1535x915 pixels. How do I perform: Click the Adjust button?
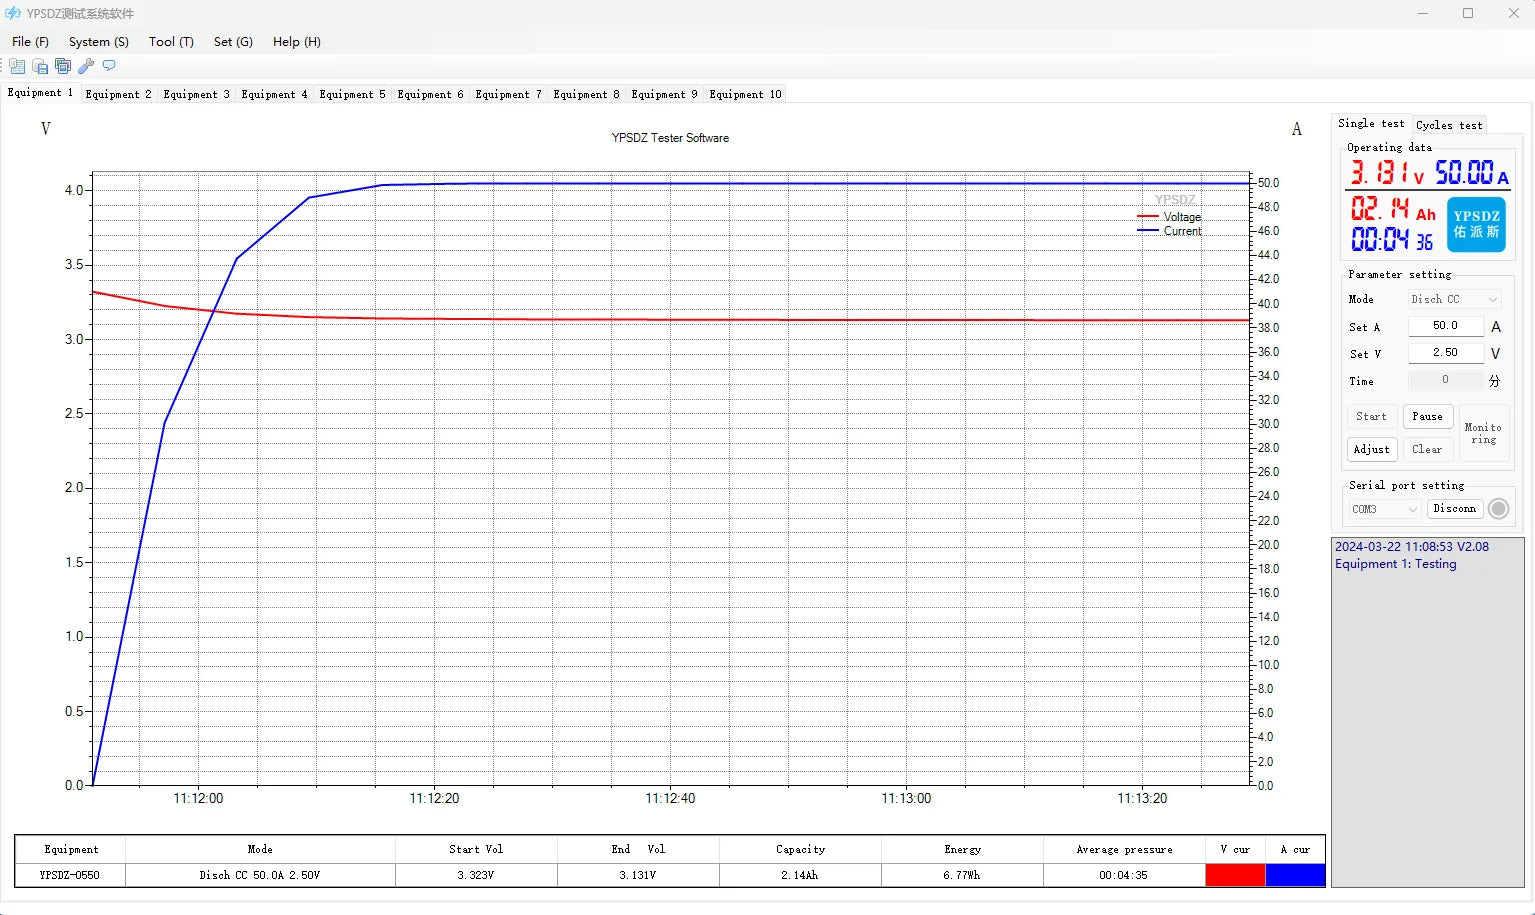[x=1371, y=450]
